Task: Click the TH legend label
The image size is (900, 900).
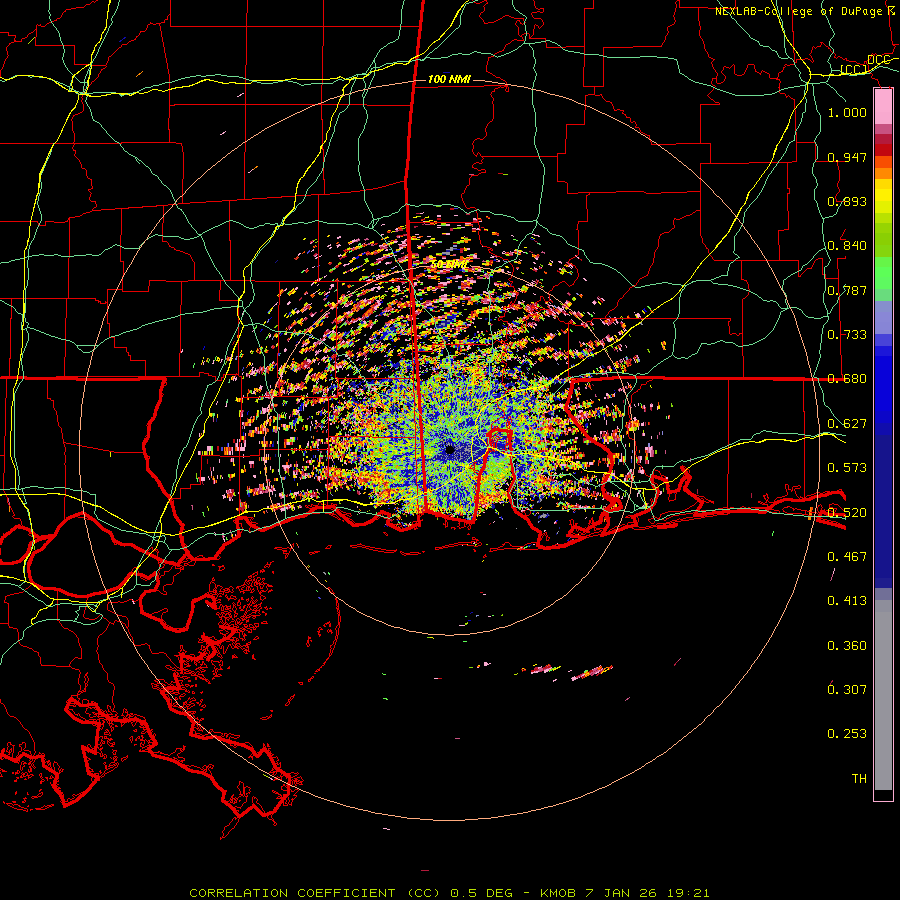Action: tap(859, 779)
